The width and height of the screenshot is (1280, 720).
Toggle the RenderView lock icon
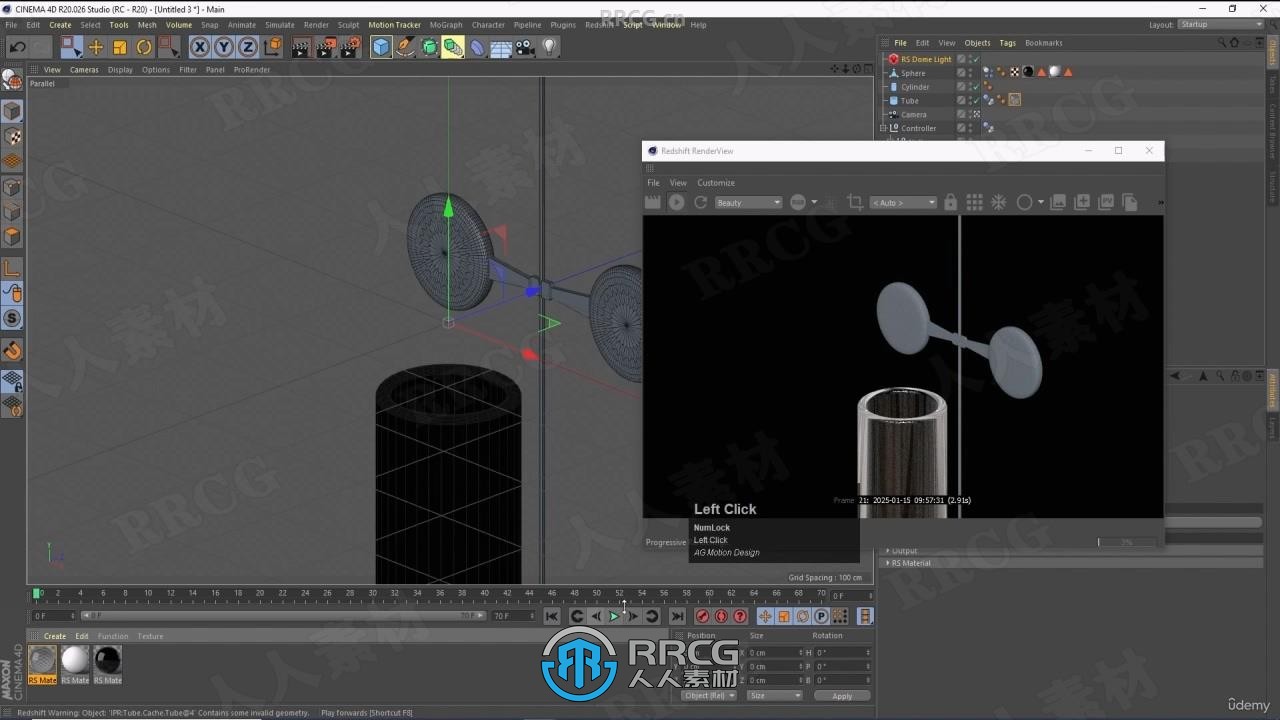950,202
